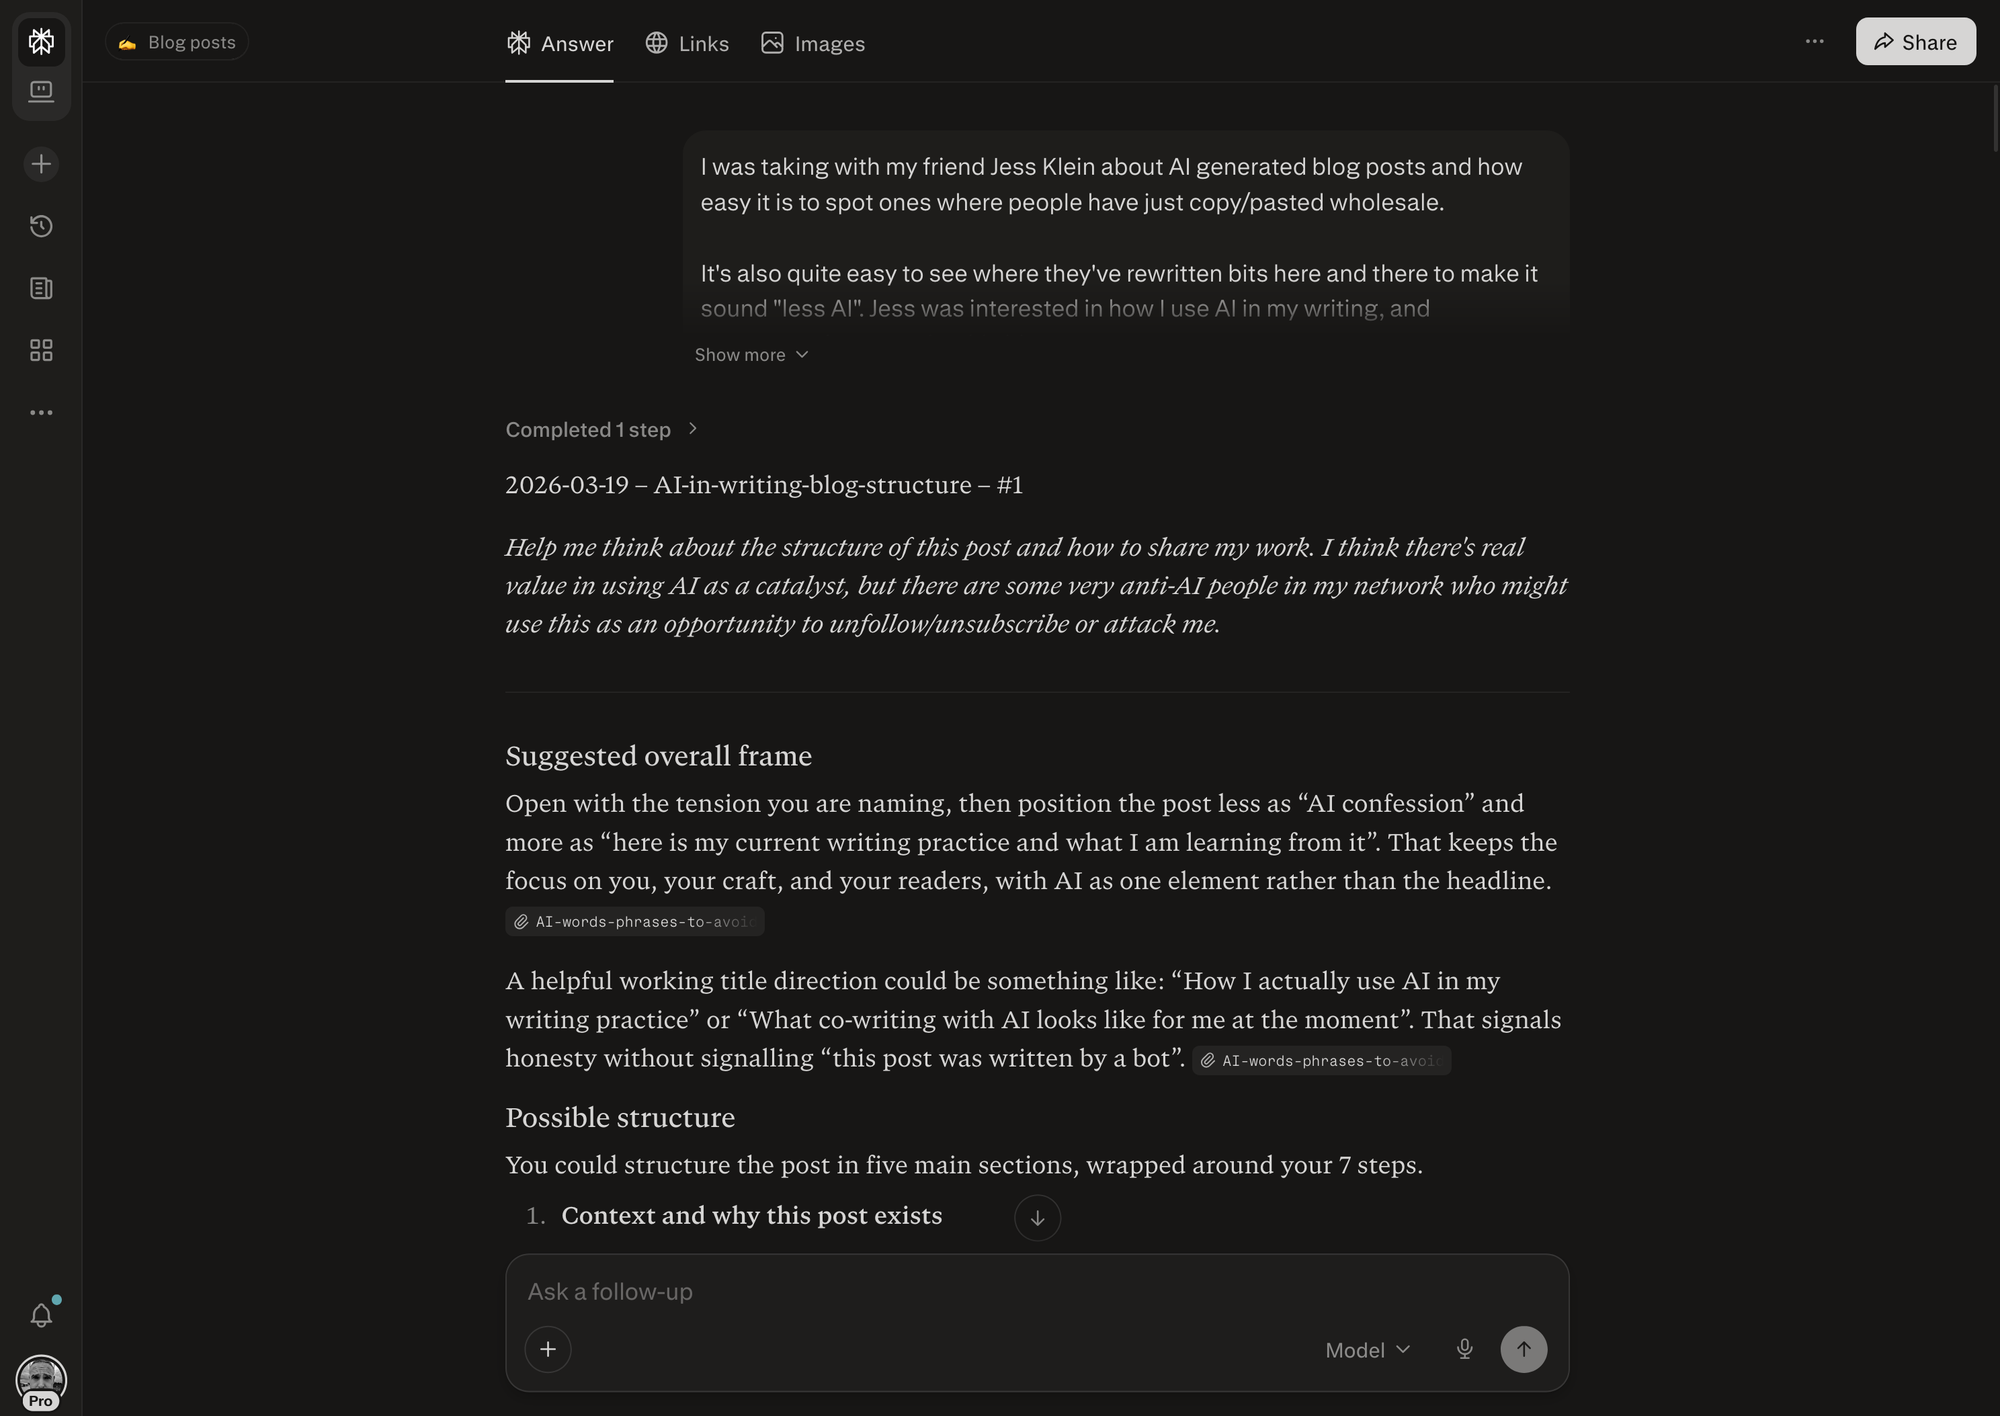Open thread options ellipsis next to Share
Image resolution: width=2000 pixels, height=1416 pixels.
point(1814,41)
